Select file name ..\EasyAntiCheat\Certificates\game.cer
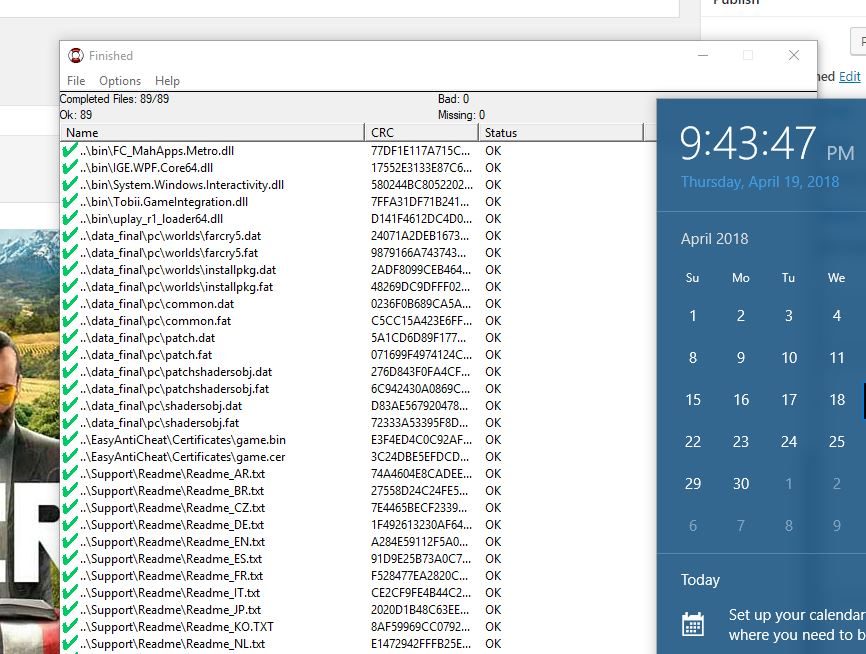Image resolution: width=866 pixels, height=654 pixels. point(182,457)
